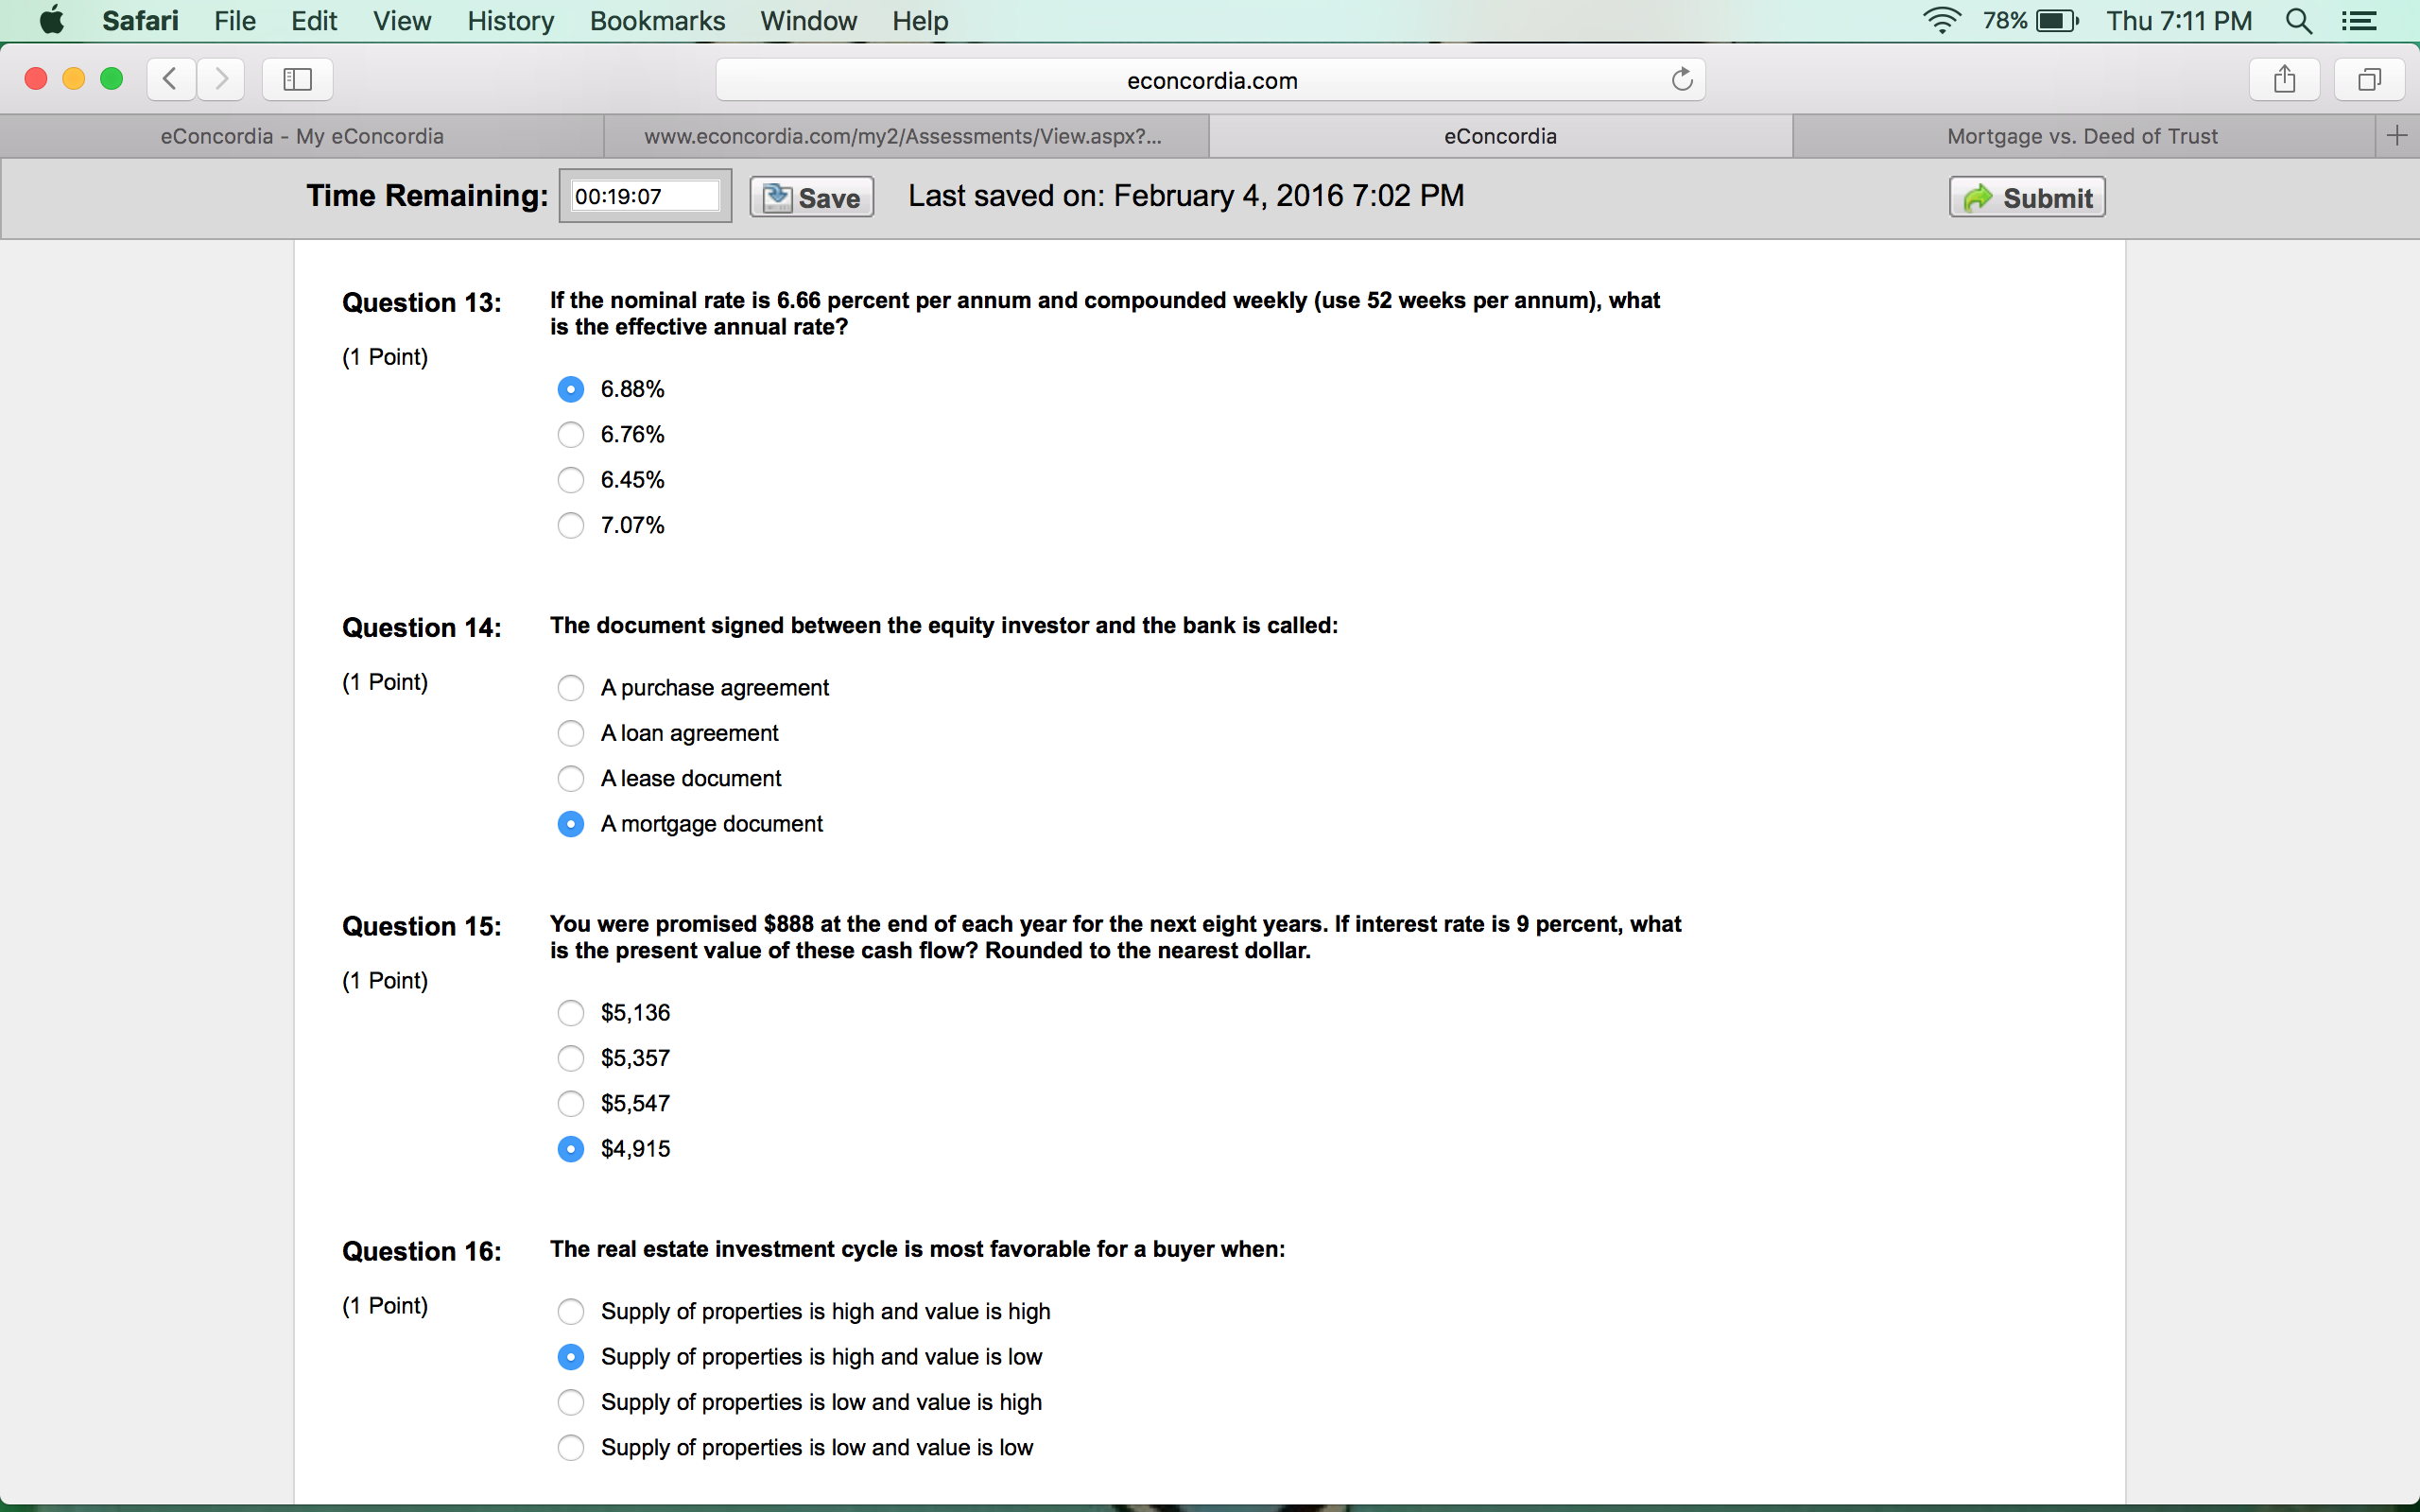The height and width of the screenshot is (1512, 2420).
Task: Click the Wi-Fi status icon
Action: [x=1941, y=21]
